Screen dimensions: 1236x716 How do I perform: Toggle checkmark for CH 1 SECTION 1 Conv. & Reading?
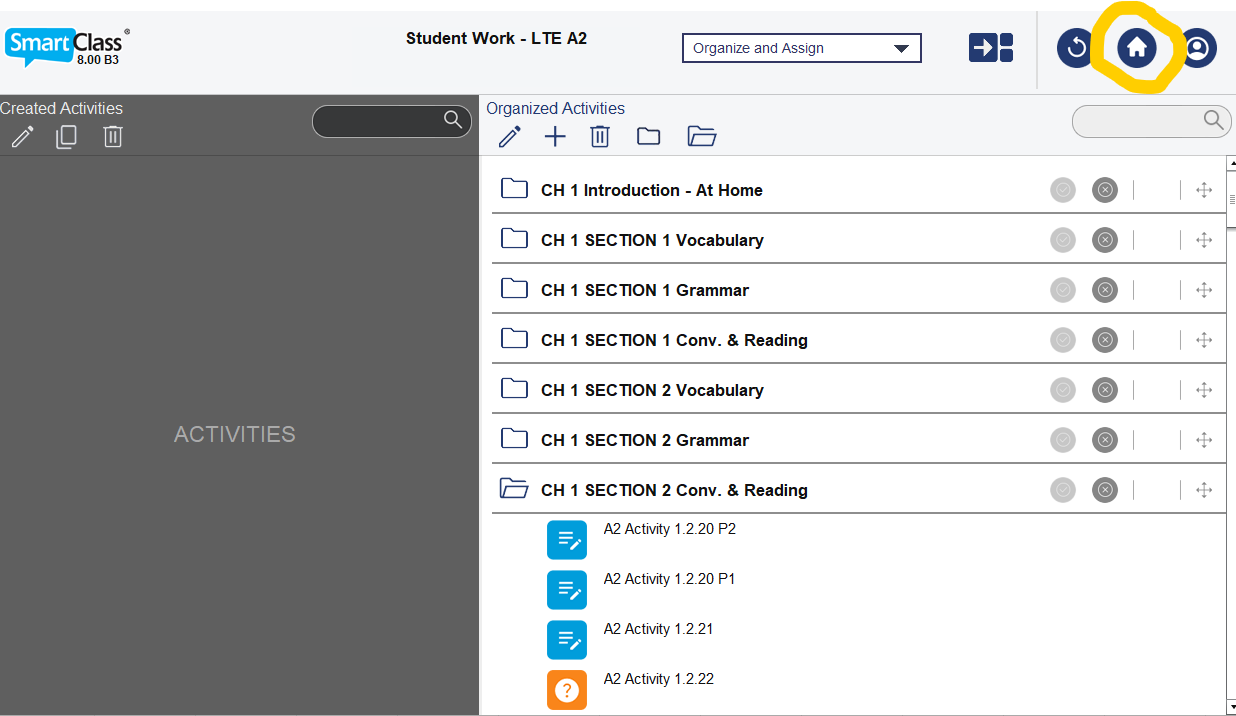1063,340
